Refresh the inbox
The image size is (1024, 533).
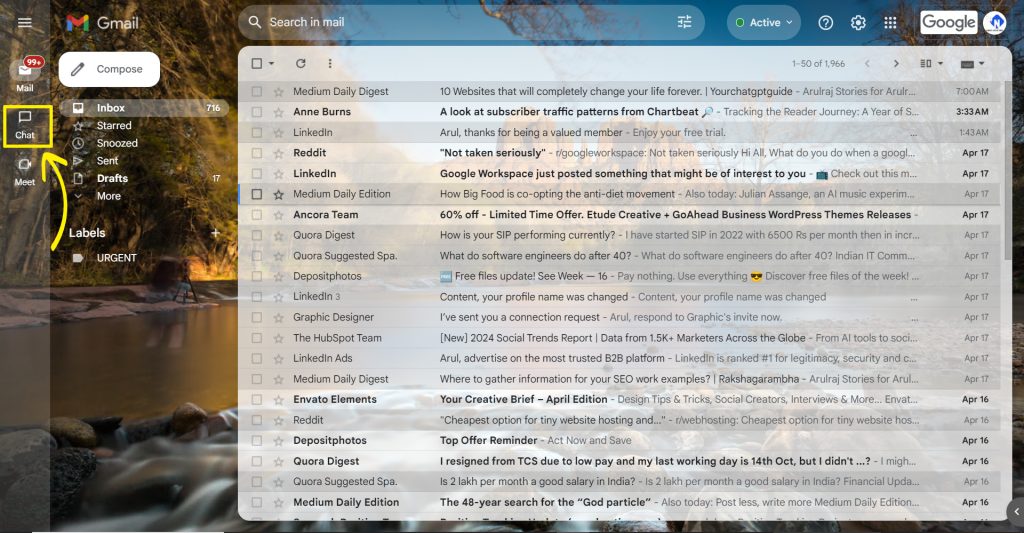point(300,63)
